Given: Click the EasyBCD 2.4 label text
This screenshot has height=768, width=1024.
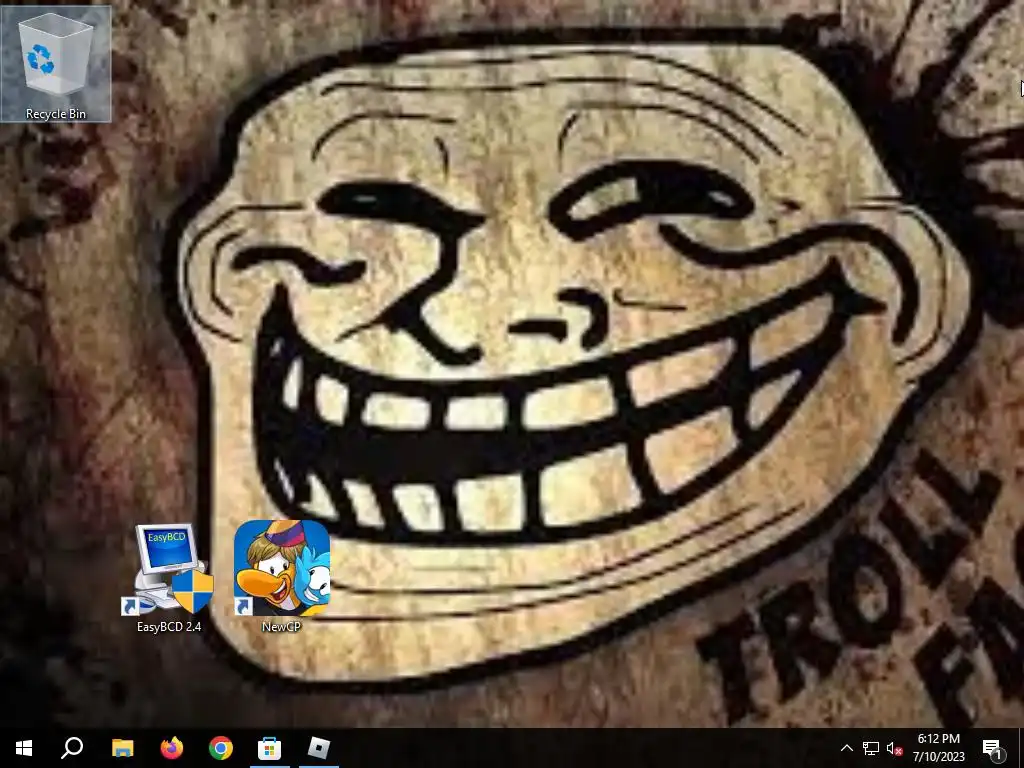Looking at the screenshot, I should (168, 626).
